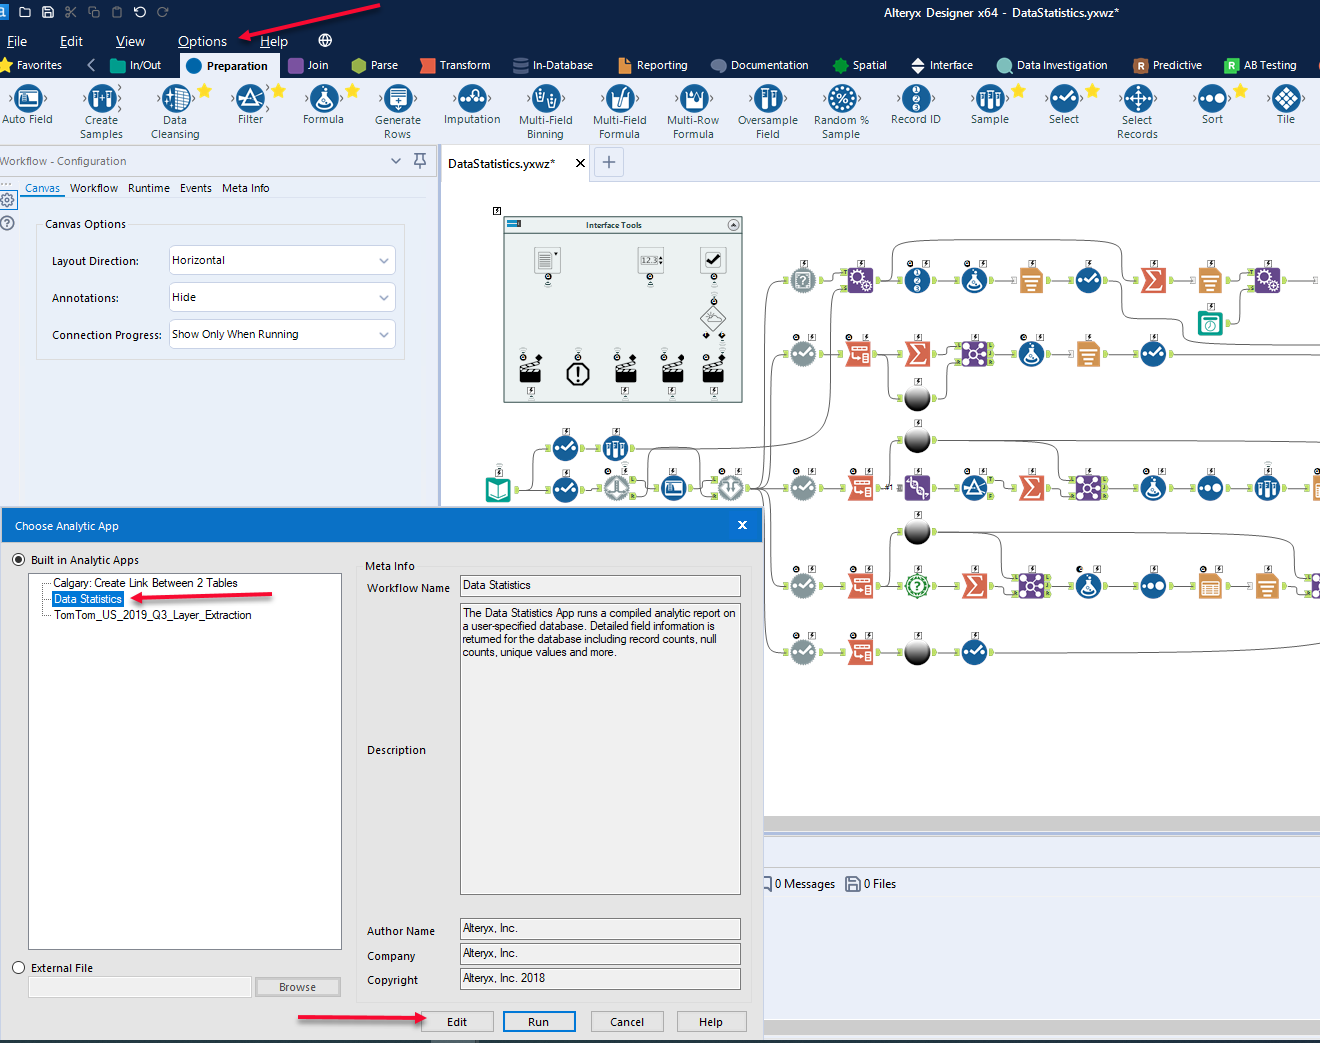Toggle the pin on the Configuration panel
1320x1043 pixels.
419,160
